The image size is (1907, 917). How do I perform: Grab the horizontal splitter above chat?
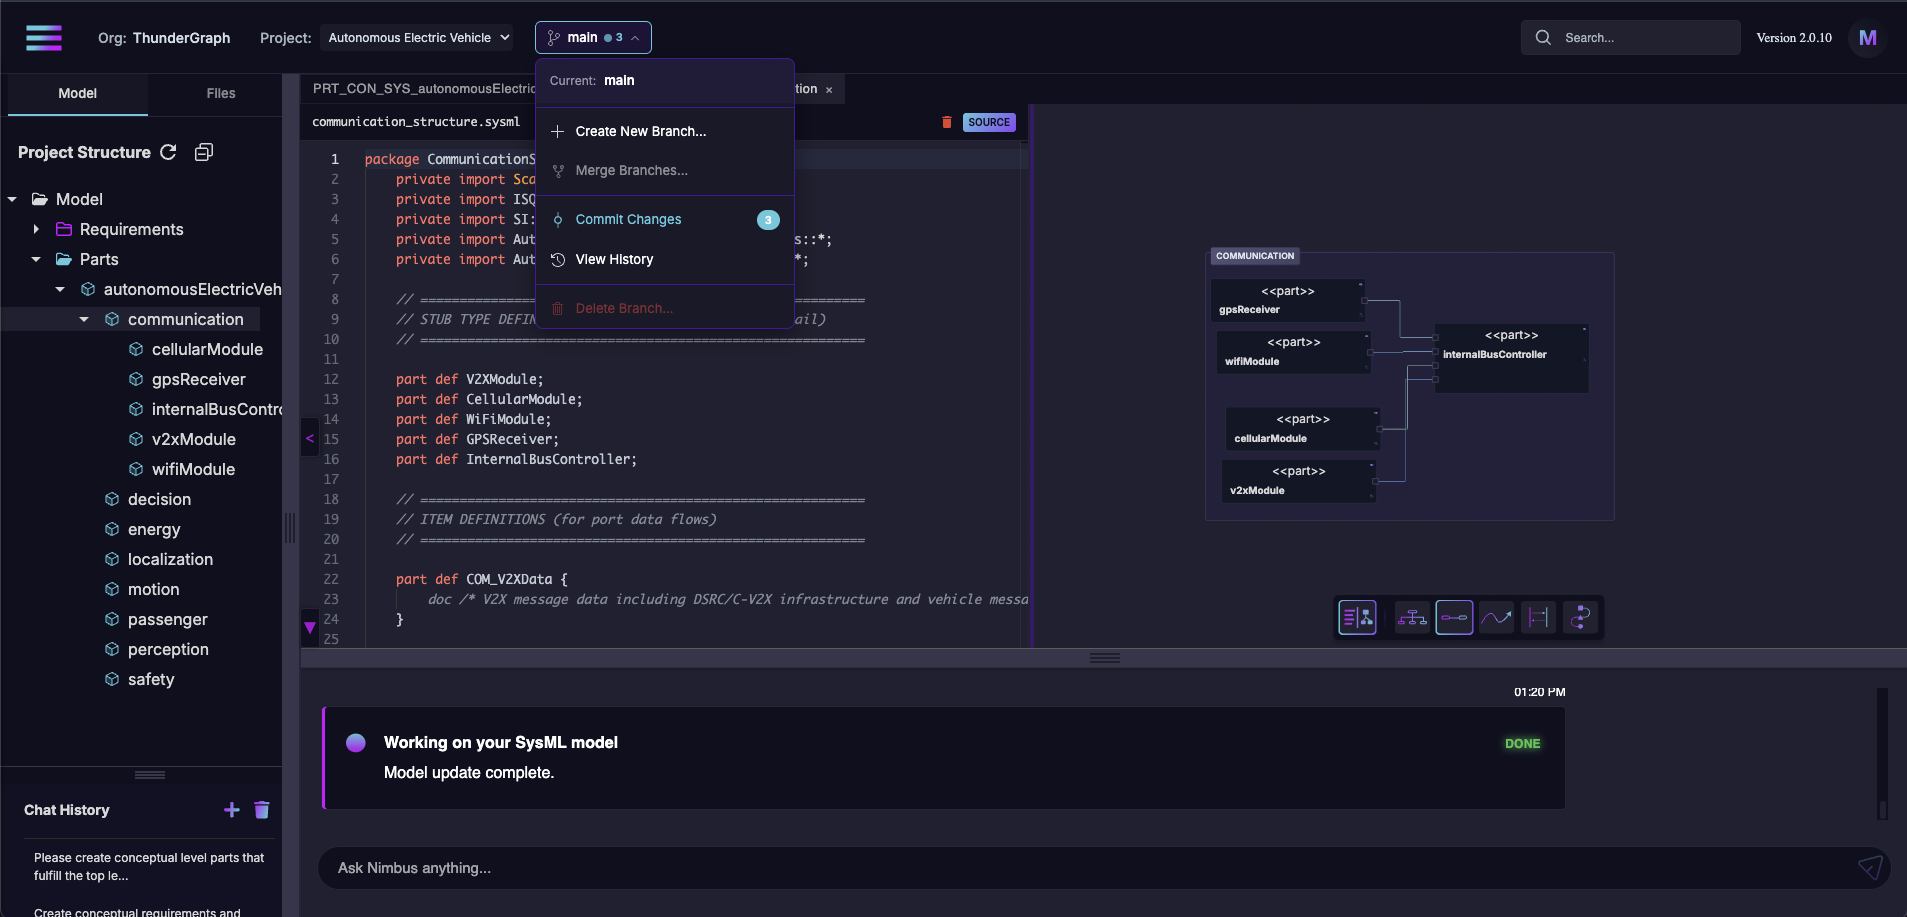point(1104,658)
